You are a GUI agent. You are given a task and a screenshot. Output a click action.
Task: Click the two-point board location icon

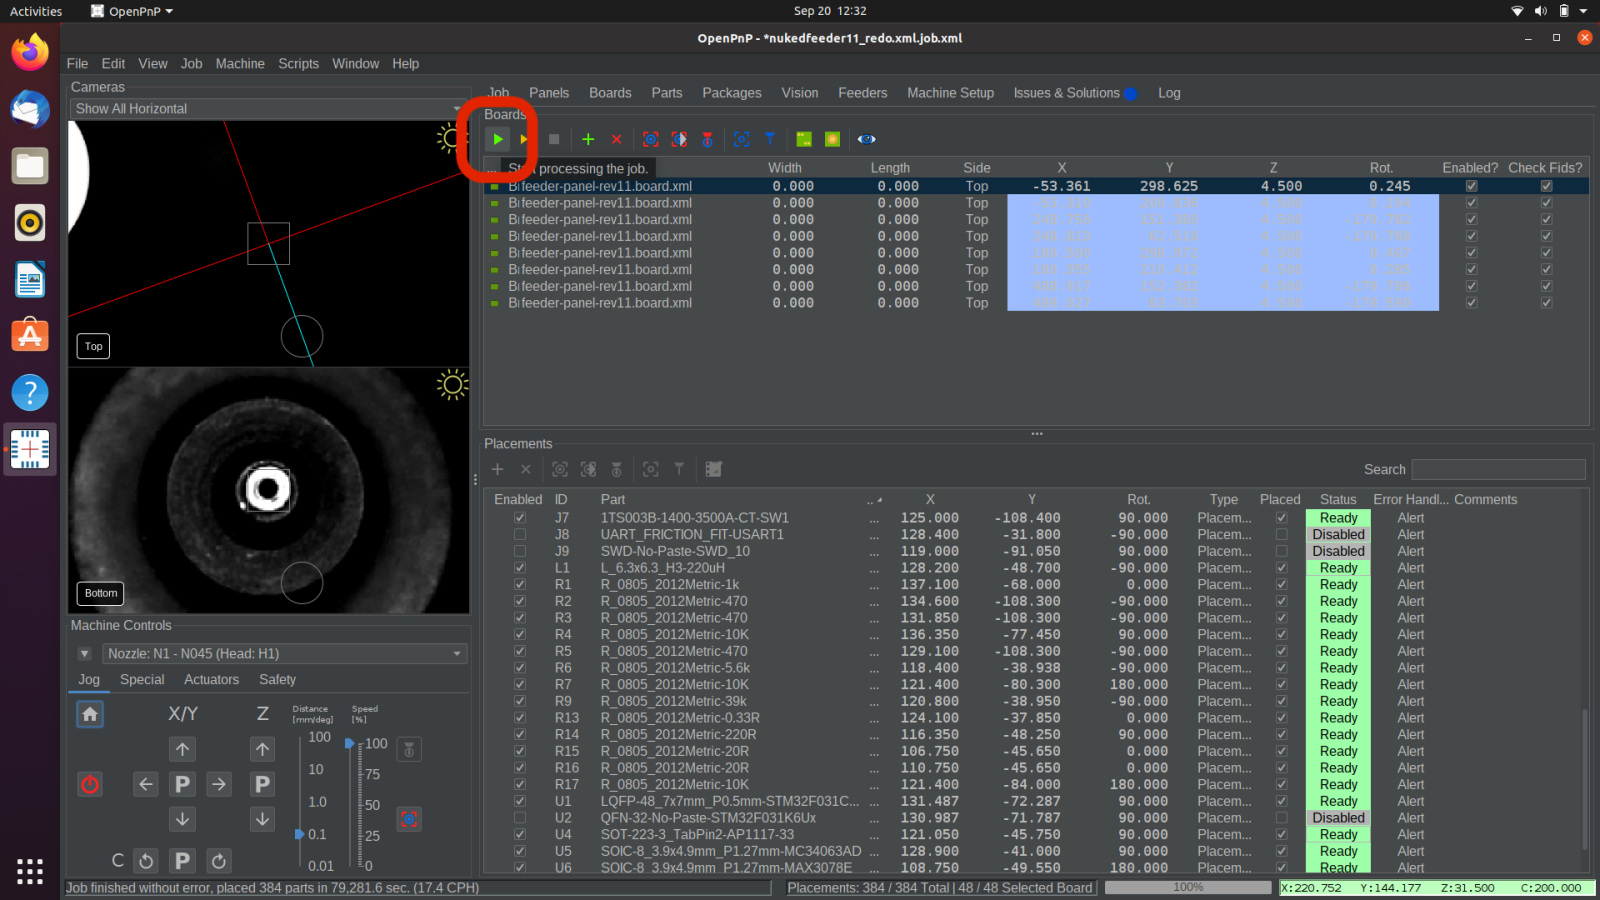coord(804,139)
